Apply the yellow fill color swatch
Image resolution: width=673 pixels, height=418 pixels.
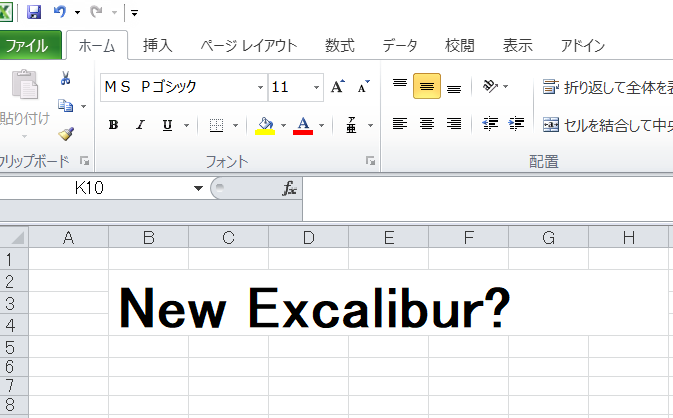265,125
